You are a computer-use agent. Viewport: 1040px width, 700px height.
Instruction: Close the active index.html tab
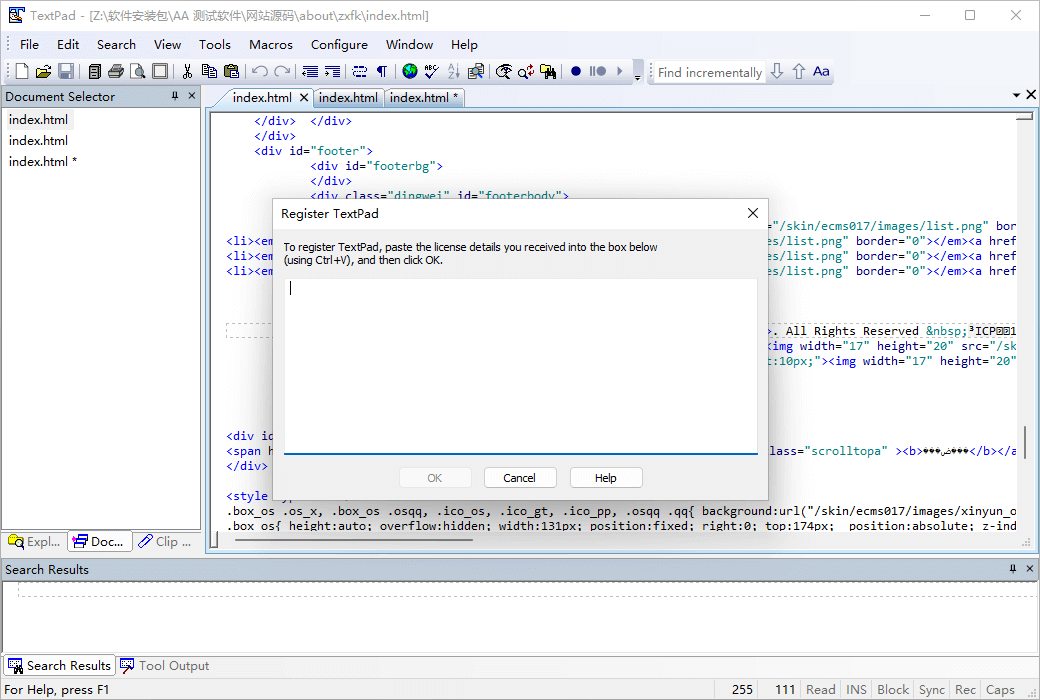click(304, 98)
